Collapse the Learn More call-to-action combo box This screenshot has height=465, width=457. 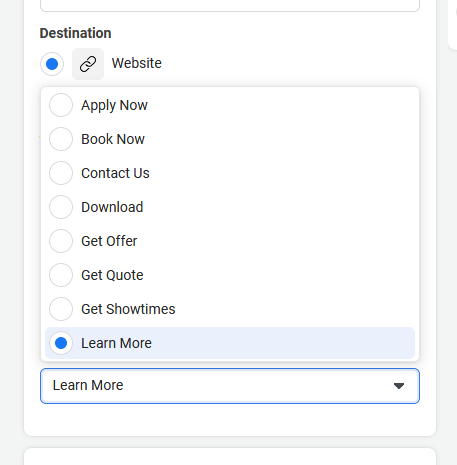pos(230,386)
